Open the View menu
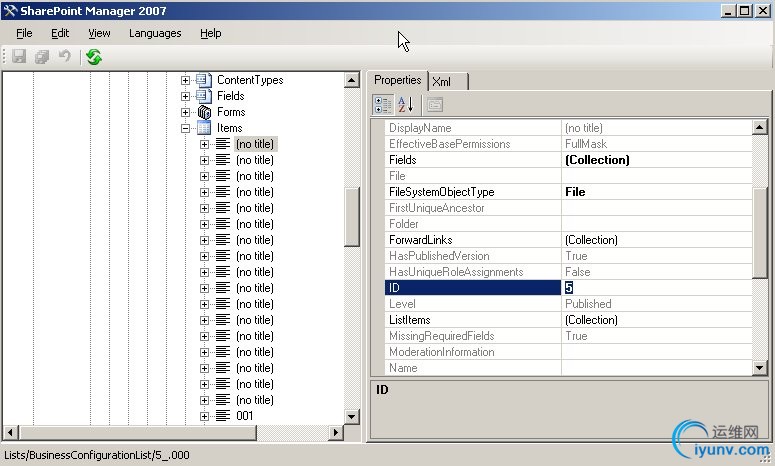 [x=99, y=33]
